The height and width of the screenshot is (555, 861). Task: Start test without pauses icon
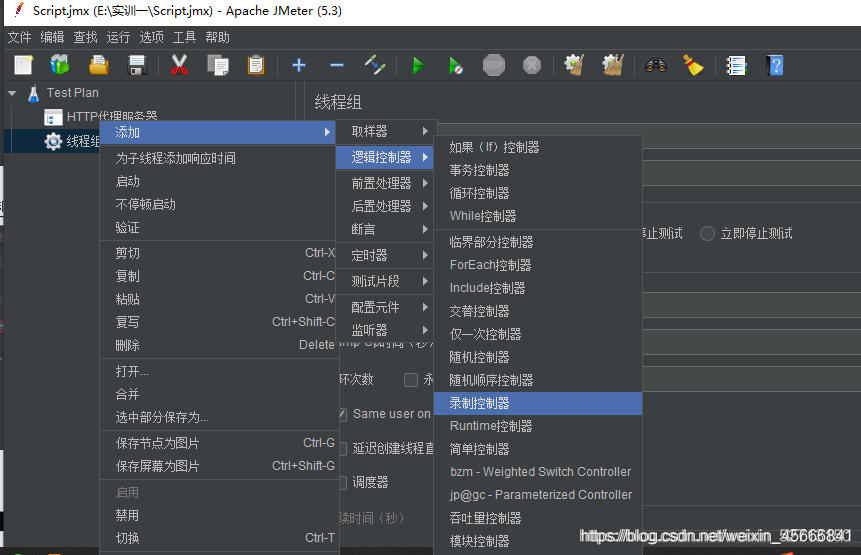(455, 65)
